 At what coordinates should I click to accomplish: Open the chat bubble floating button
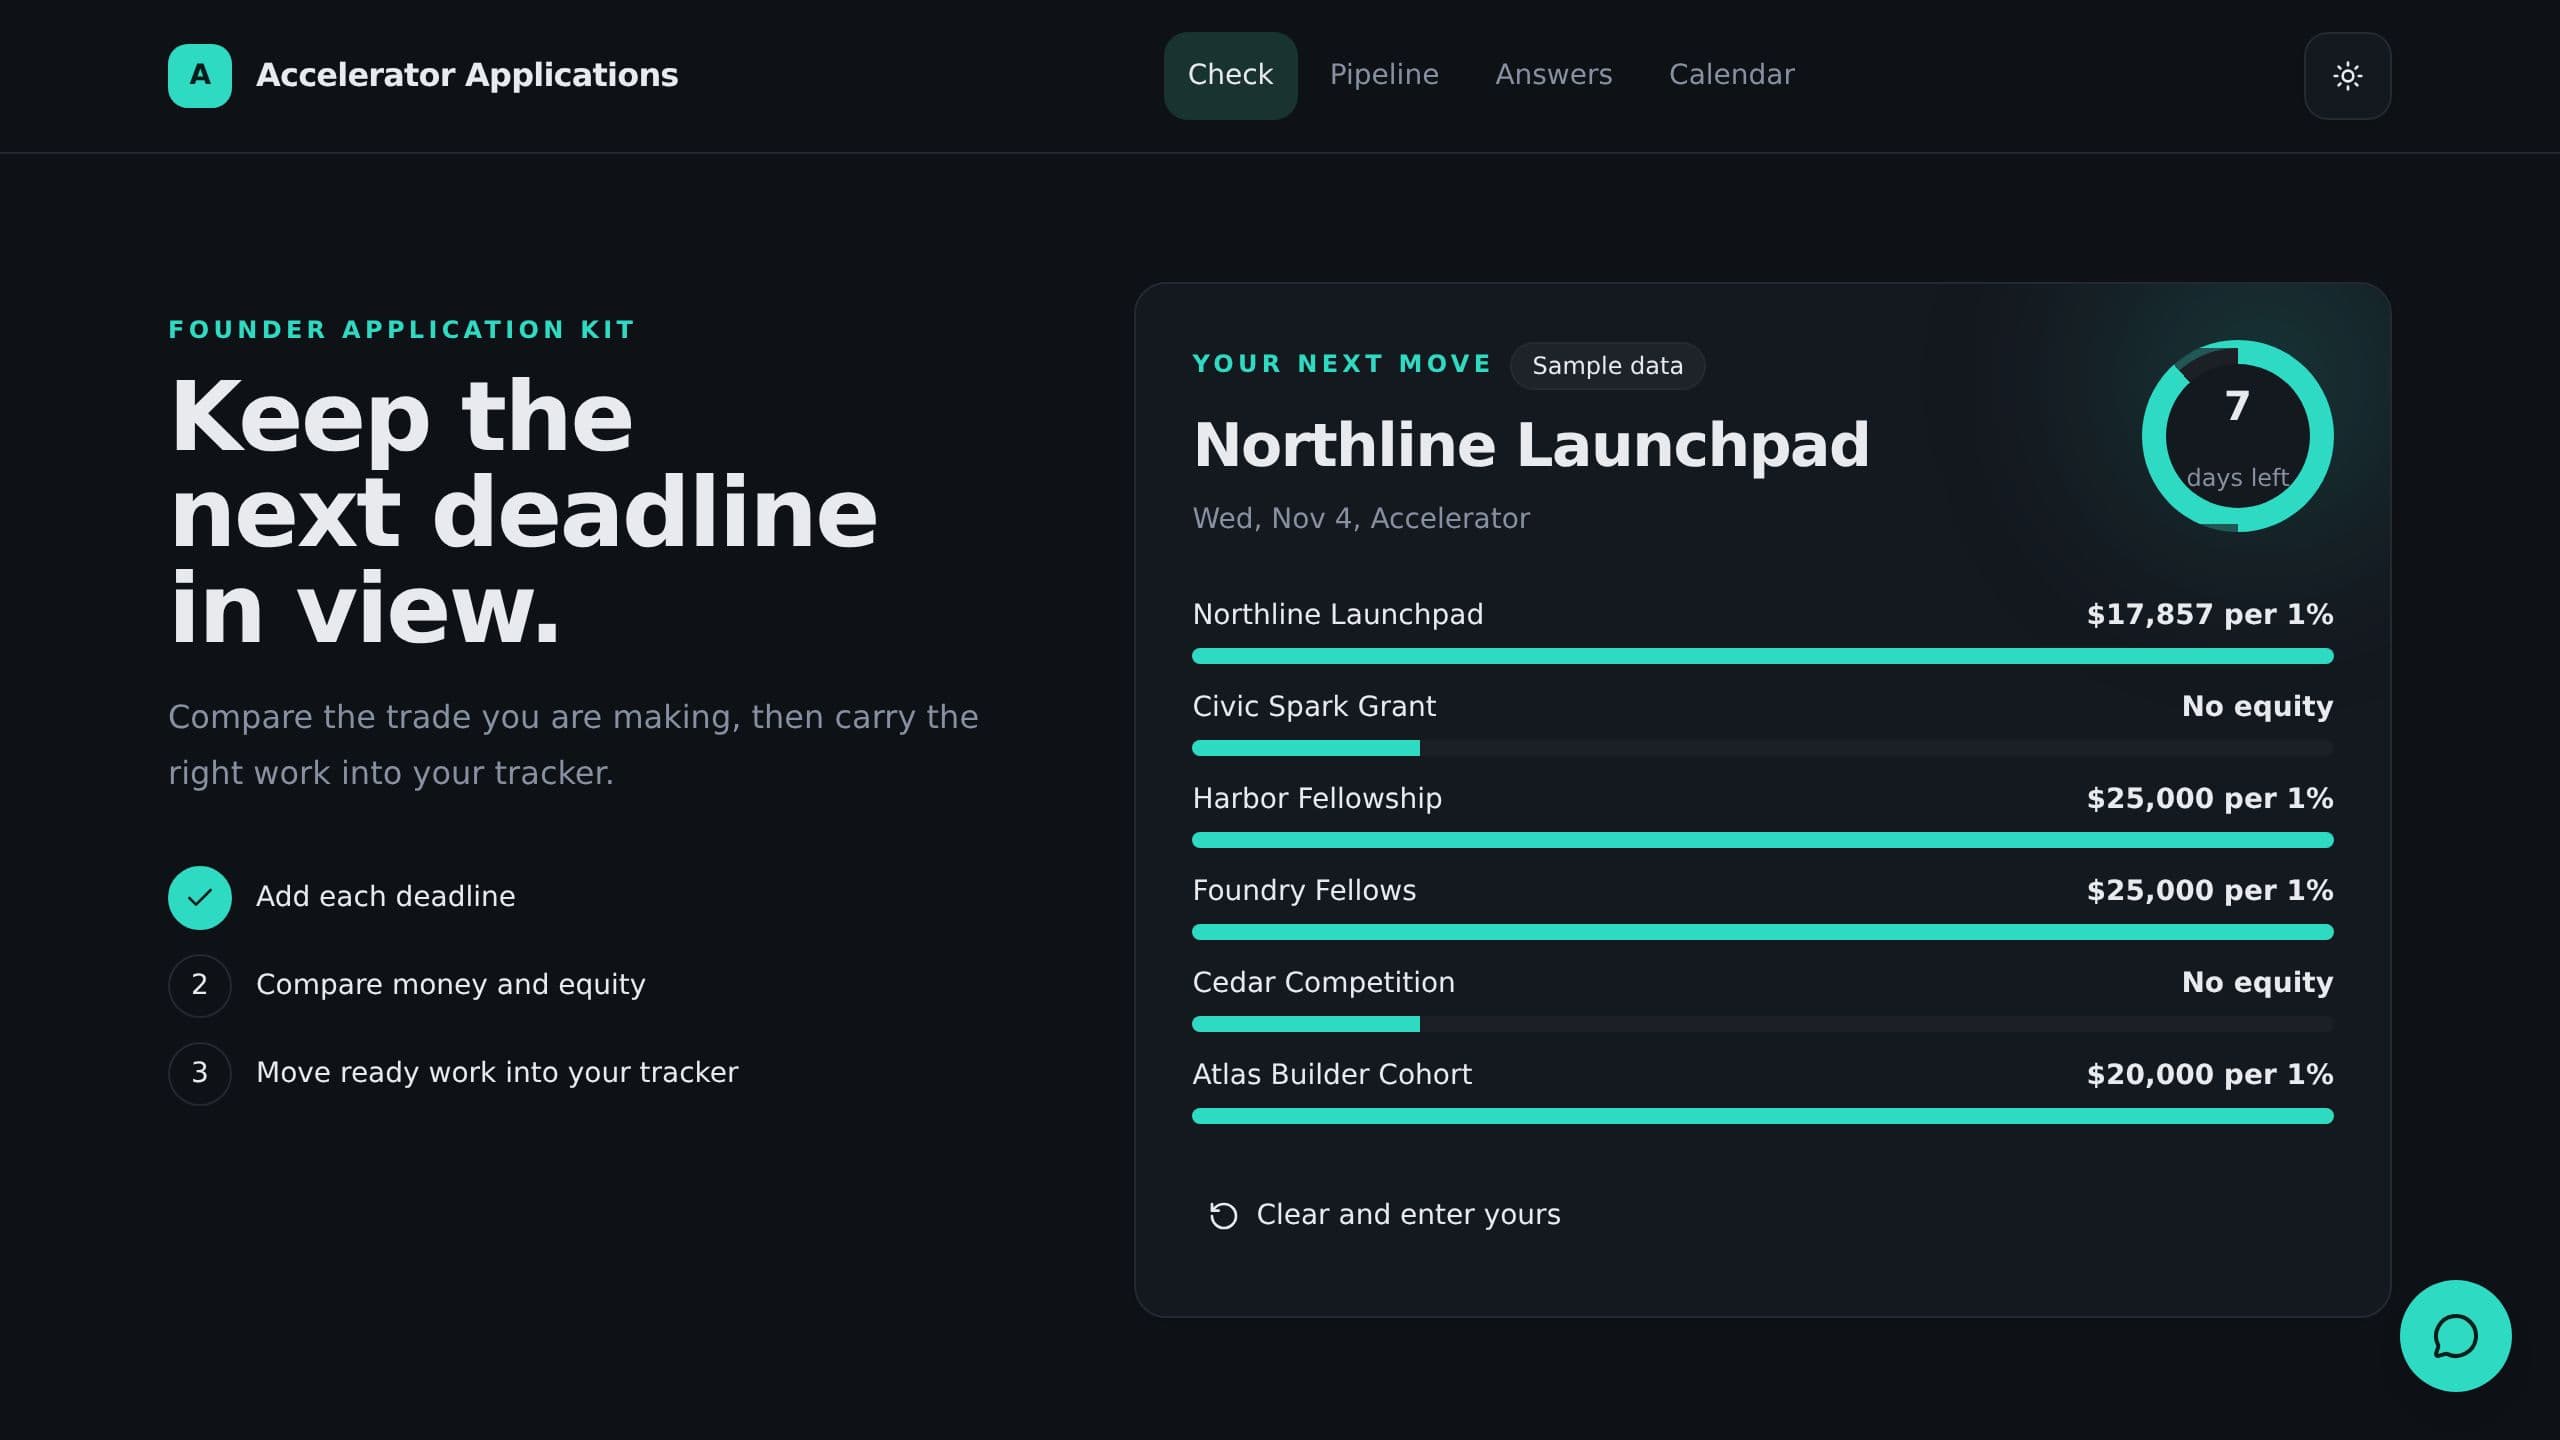pyautogui.click(x=2455, y=1336)
